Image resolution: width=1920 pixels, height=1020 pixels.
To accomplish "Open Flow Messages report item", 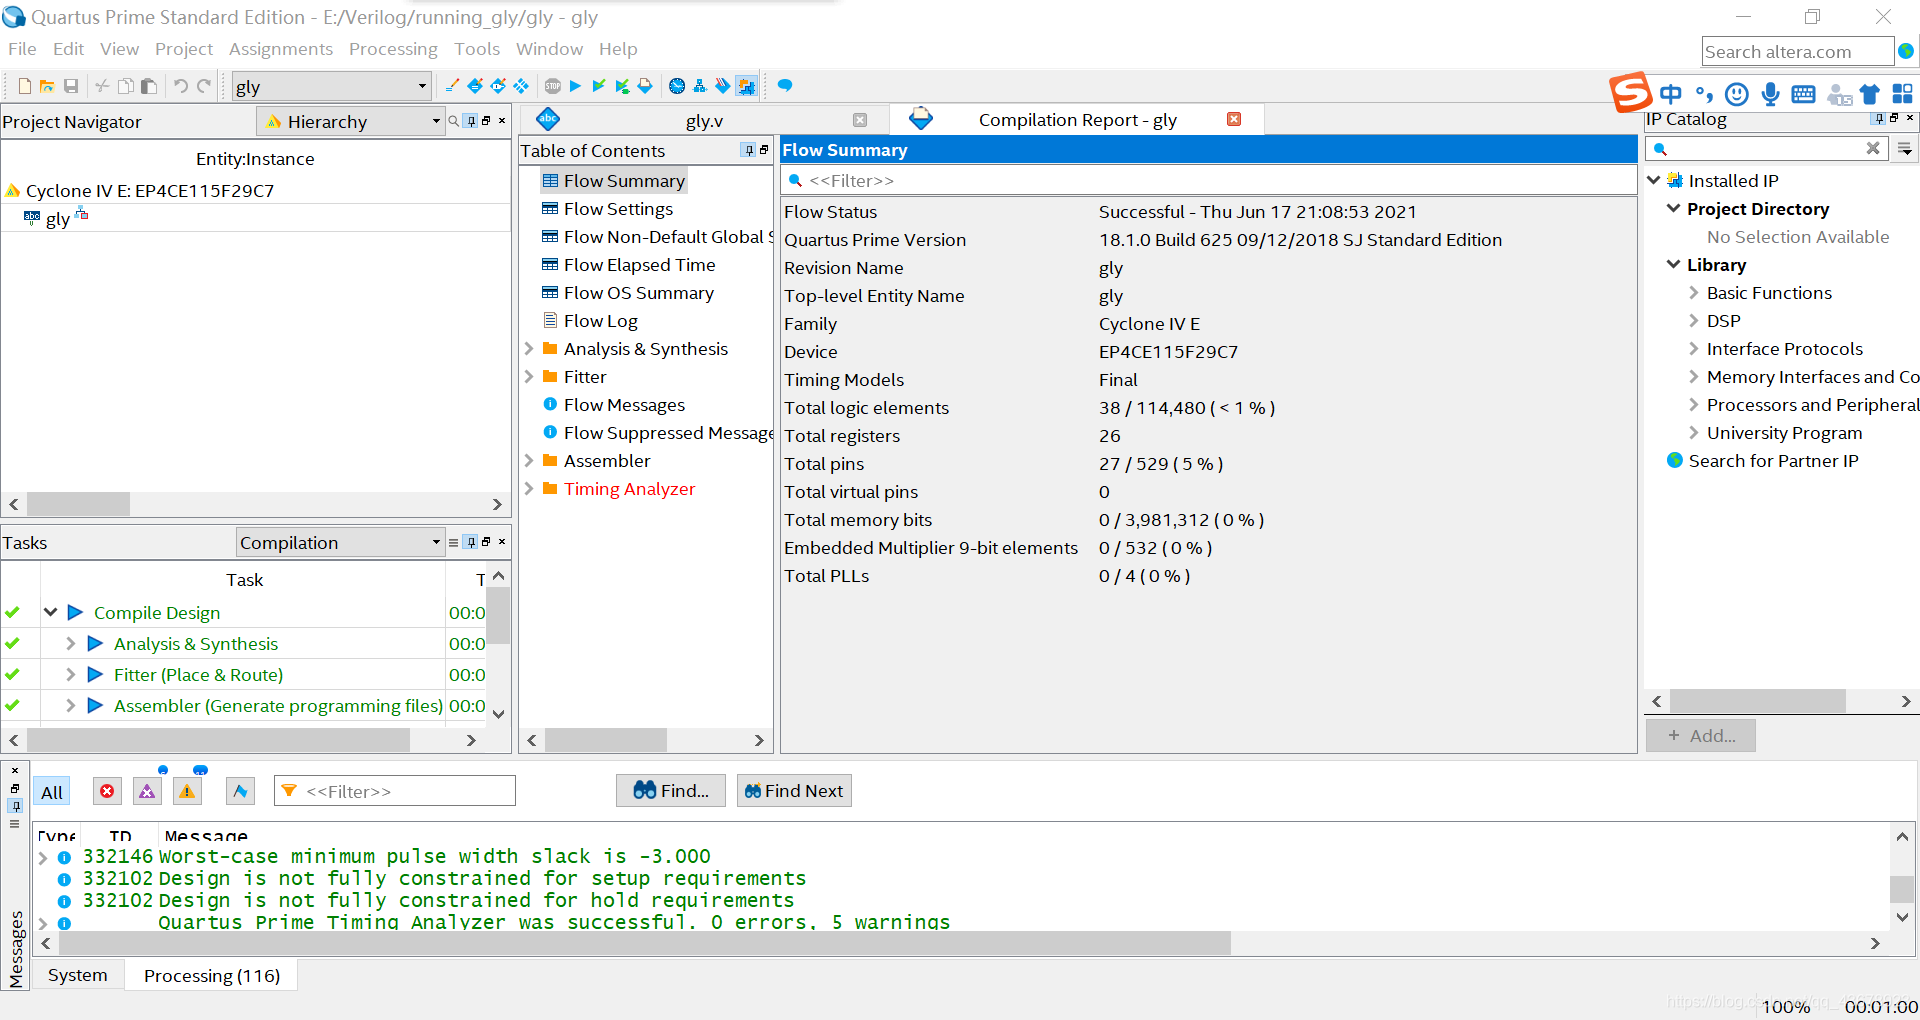I will pyautogui.click(x=624, y=405).
